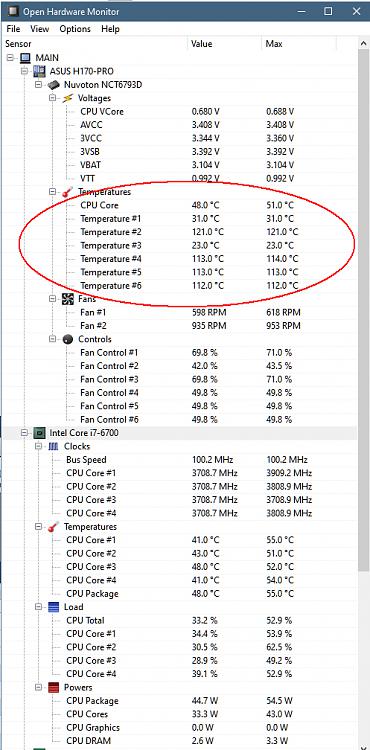Collapse the Fans group
Screen dimensions: 370x750
[53, 299]
